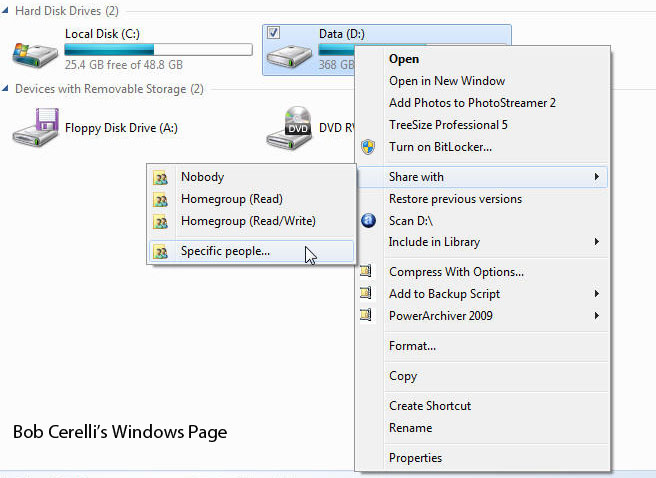Click the Hard Disk Drives (2) header
The image size is (656, 478).
(x=67, y=11)
